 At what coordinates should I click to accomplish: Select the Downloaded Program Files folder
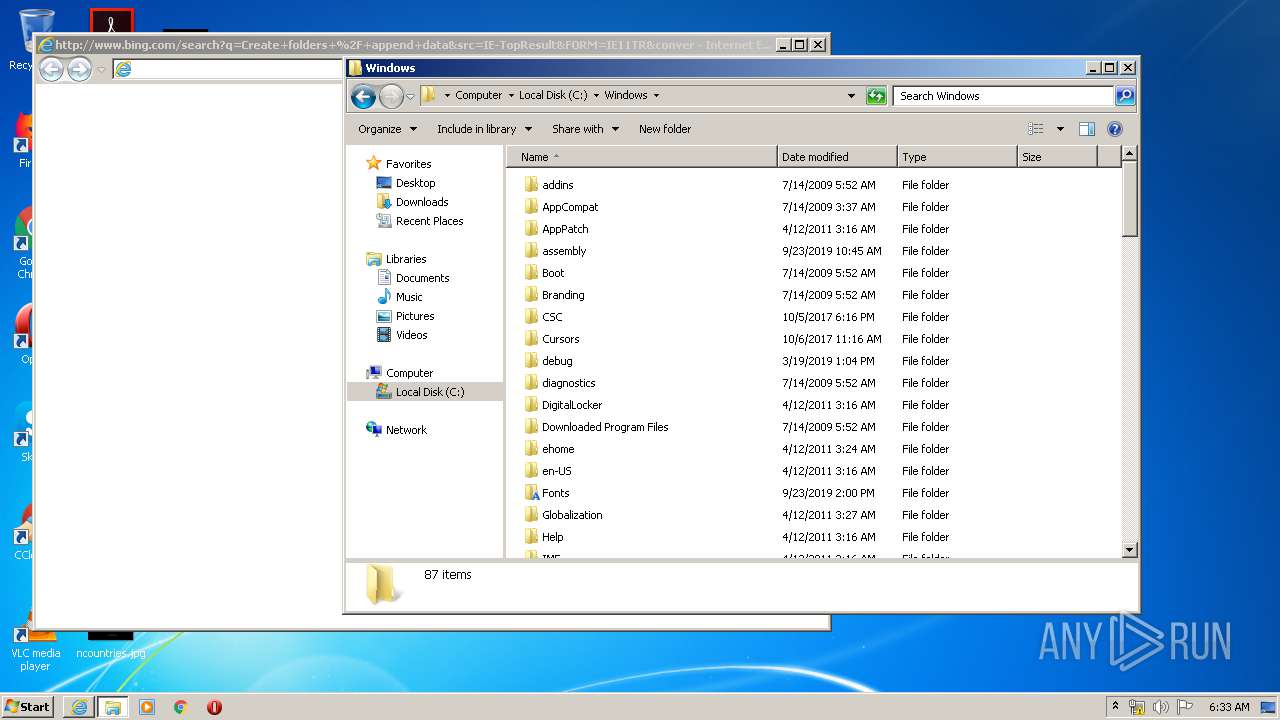(x=605, y=427)
